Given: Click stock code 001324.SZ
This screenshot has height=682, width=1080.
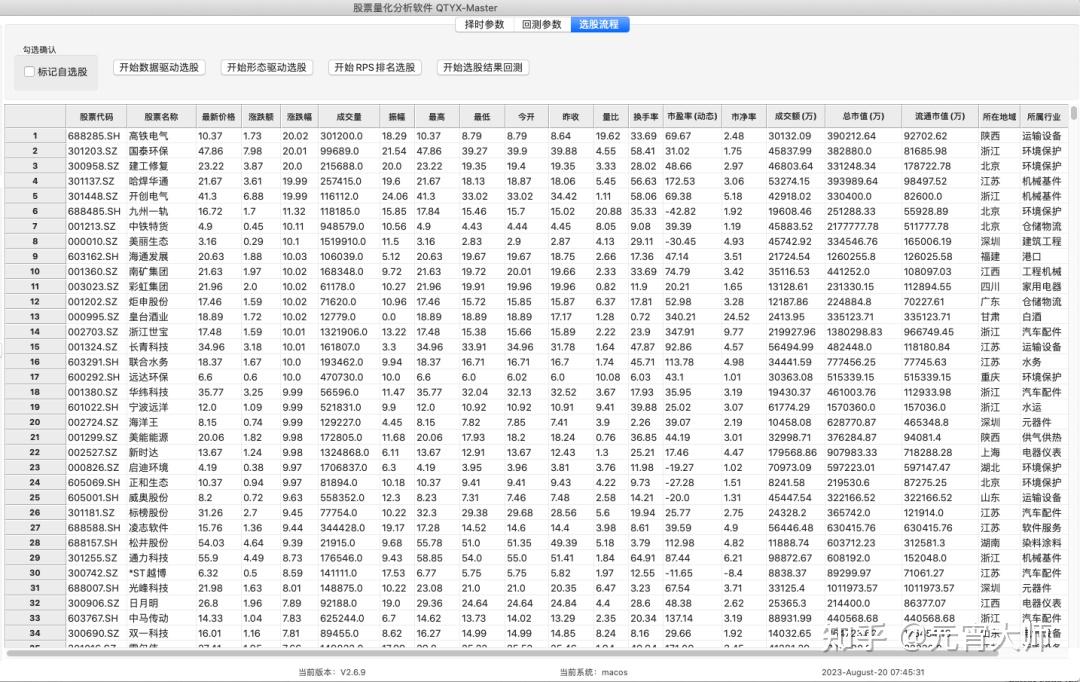Looking at the screenshot, I should pyautogui.click(x=93, y=347).
